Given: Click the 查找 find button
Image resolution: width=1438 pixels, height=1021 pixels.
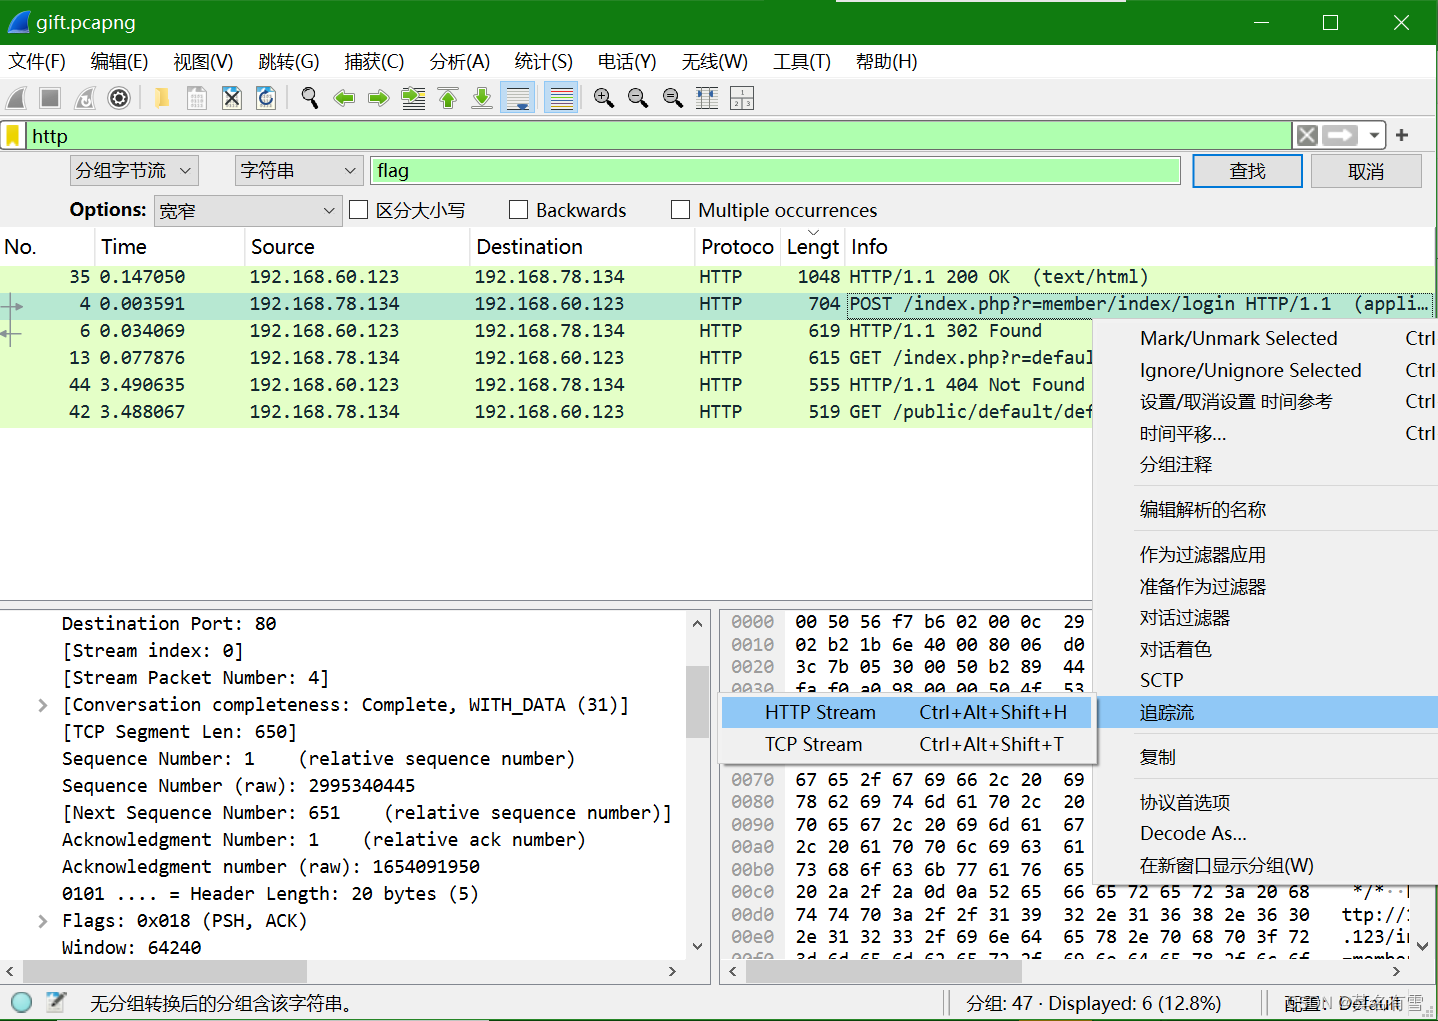Looking at the screenshot, I should (x=1248, y=171).
